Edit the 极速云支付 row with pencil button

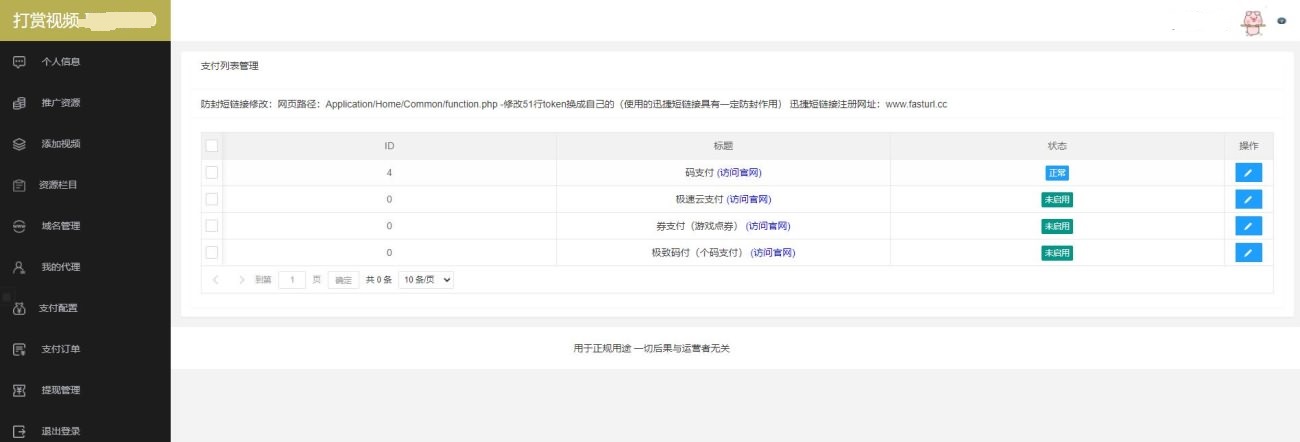coord(1248,199)
